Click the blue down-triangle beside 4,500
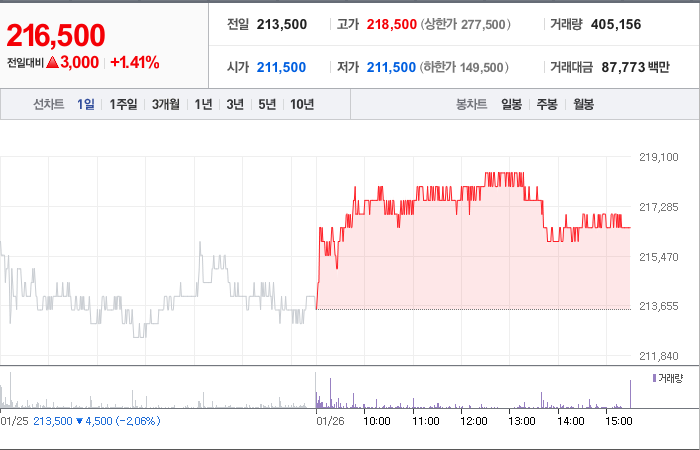The width and height of the screenshot is (700, 450). (x=79, y=421)
